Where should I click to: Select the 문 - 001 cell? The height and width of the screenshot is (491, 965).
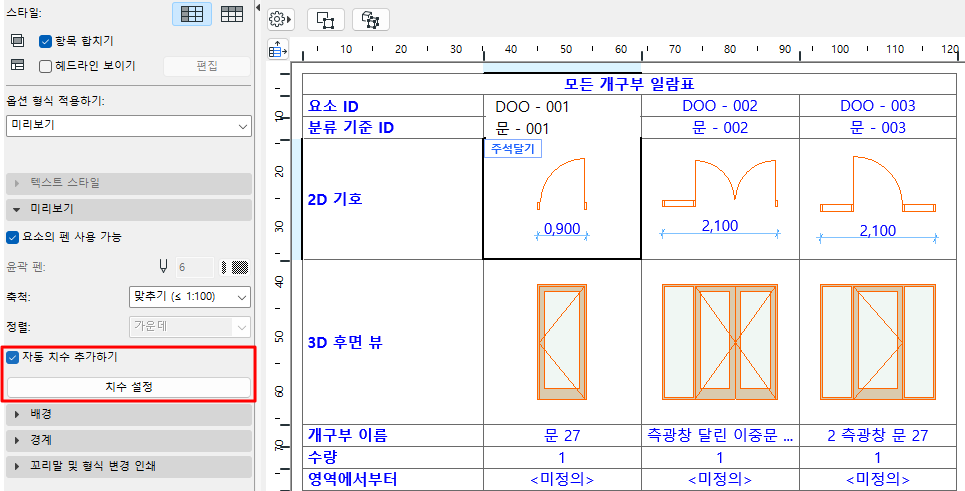click(x=562, y=128)
